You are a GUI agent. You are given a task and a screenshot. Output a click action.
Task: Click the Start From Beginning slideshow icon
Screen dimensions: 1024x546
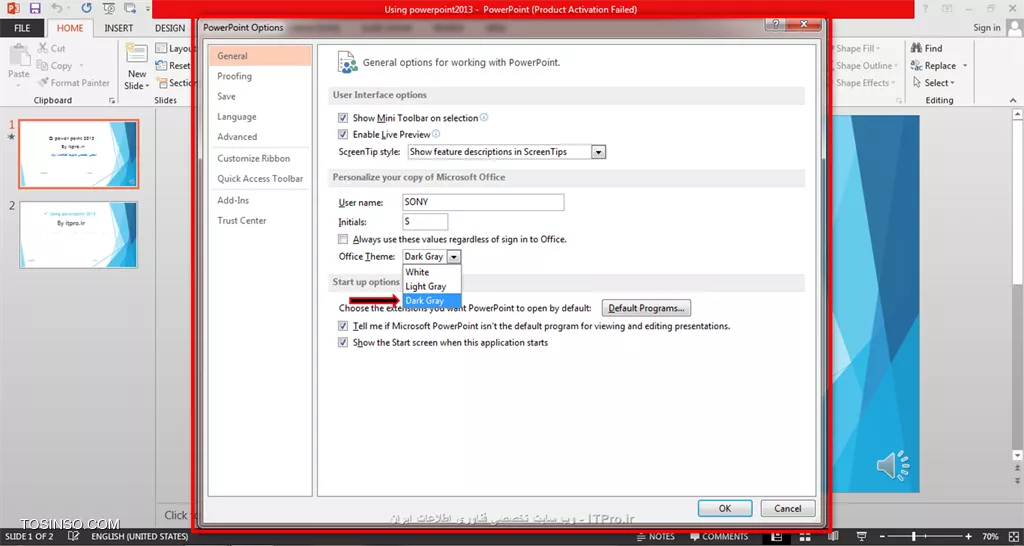pos(108,8)
